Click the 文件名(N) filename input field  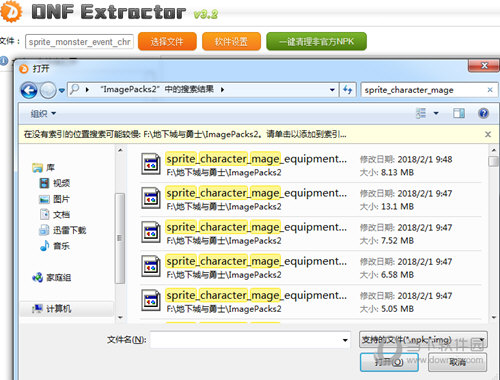click(x=246, y=340)
